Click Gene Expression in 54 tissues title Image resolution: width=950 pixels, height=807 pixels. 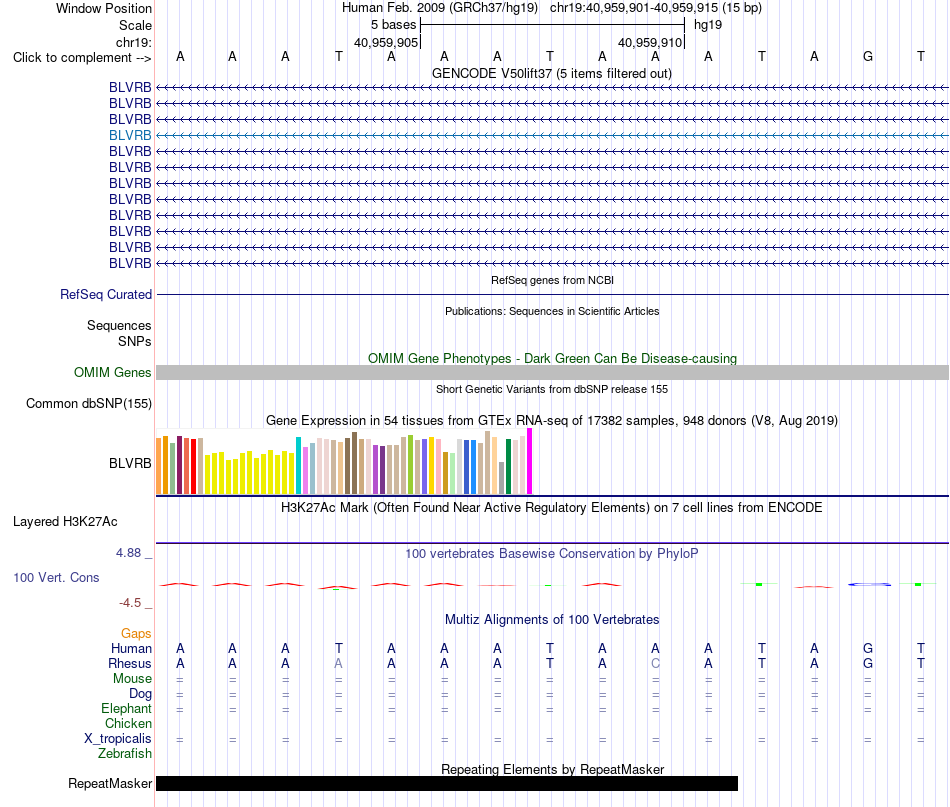coord(552,420)
